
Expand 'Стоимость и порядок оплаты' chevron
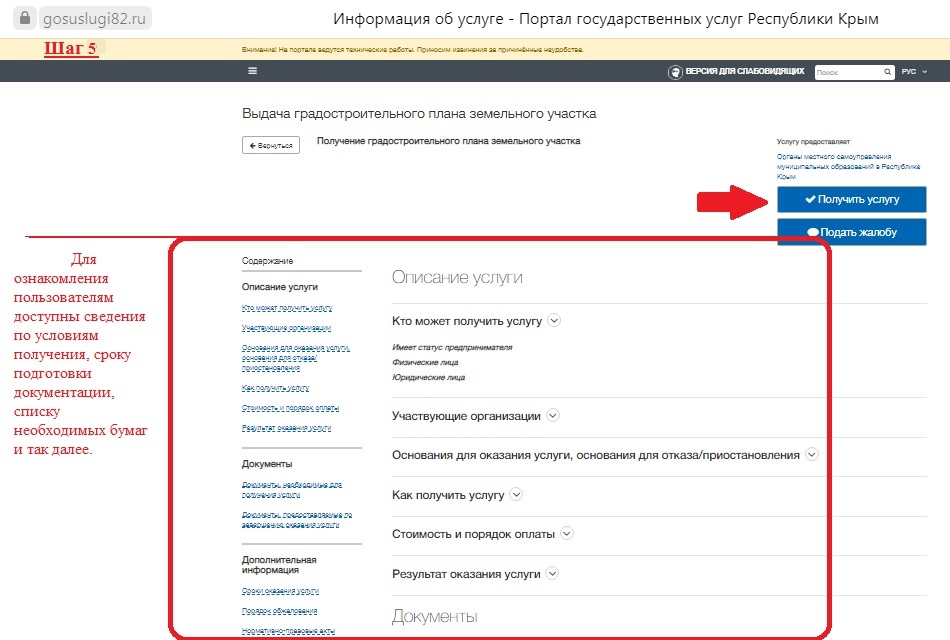(566, 534)
